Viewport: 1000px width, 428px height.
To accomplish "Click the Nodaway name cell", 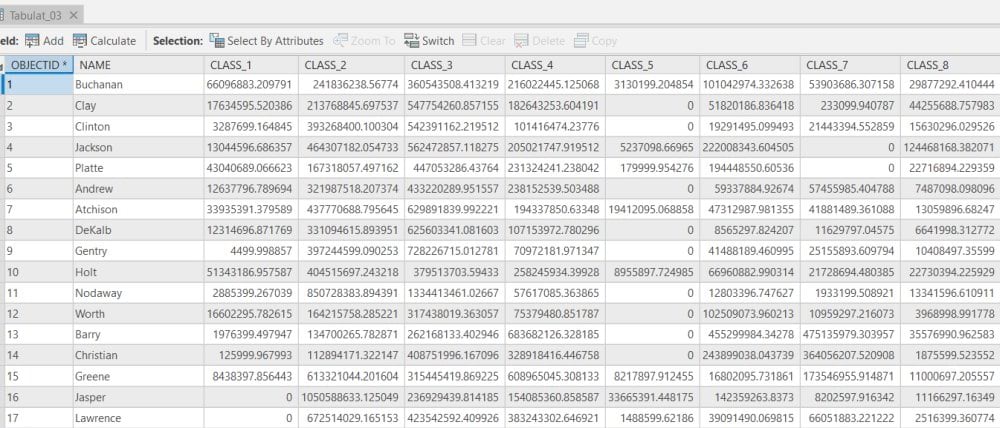I will (140, 293).
